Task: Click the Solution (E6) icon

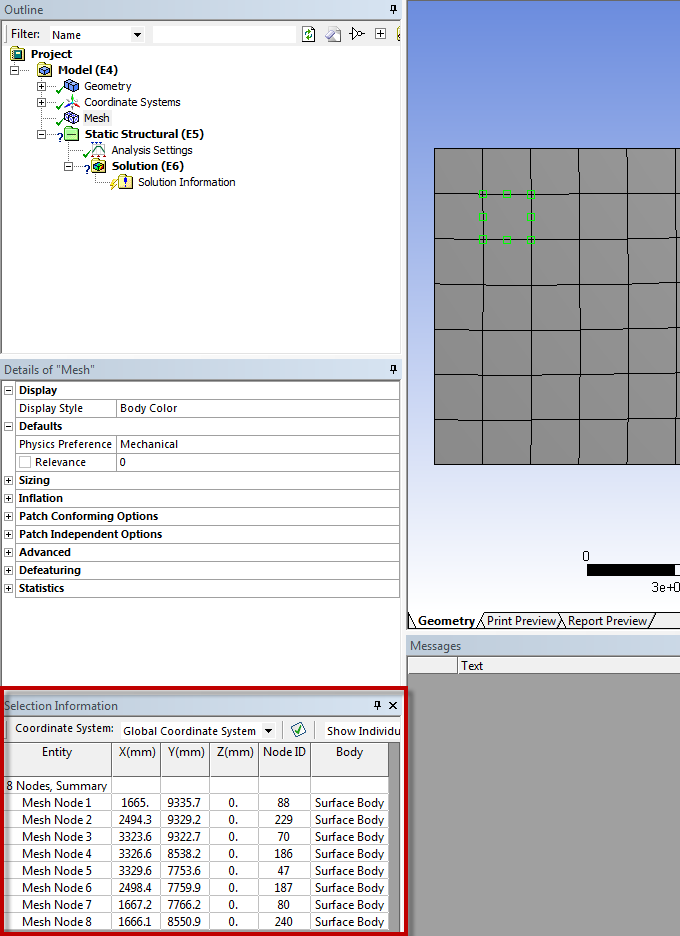Action: click(99, 166)
